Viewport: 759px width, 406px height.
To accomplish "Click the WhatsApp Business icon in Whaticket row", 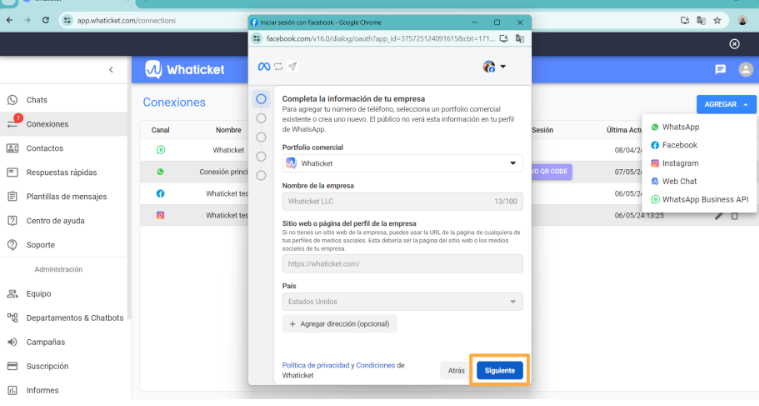I will pyautogui.click(x=161, y=150).
